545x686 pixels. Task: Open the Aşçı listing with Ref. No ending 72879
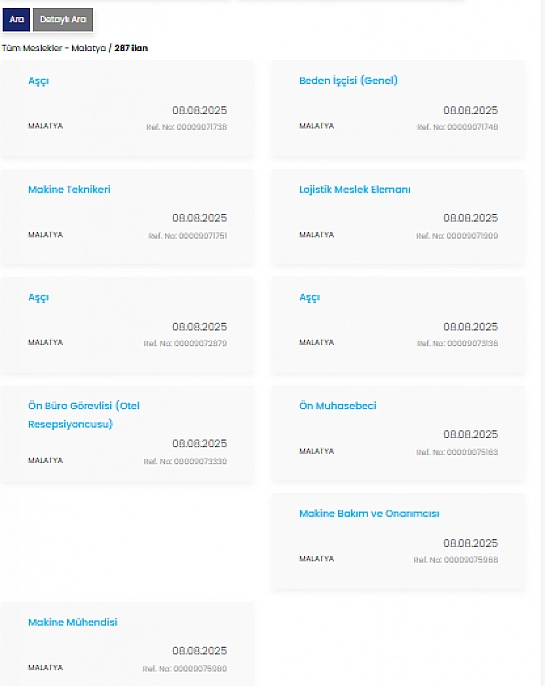(38, 298)
